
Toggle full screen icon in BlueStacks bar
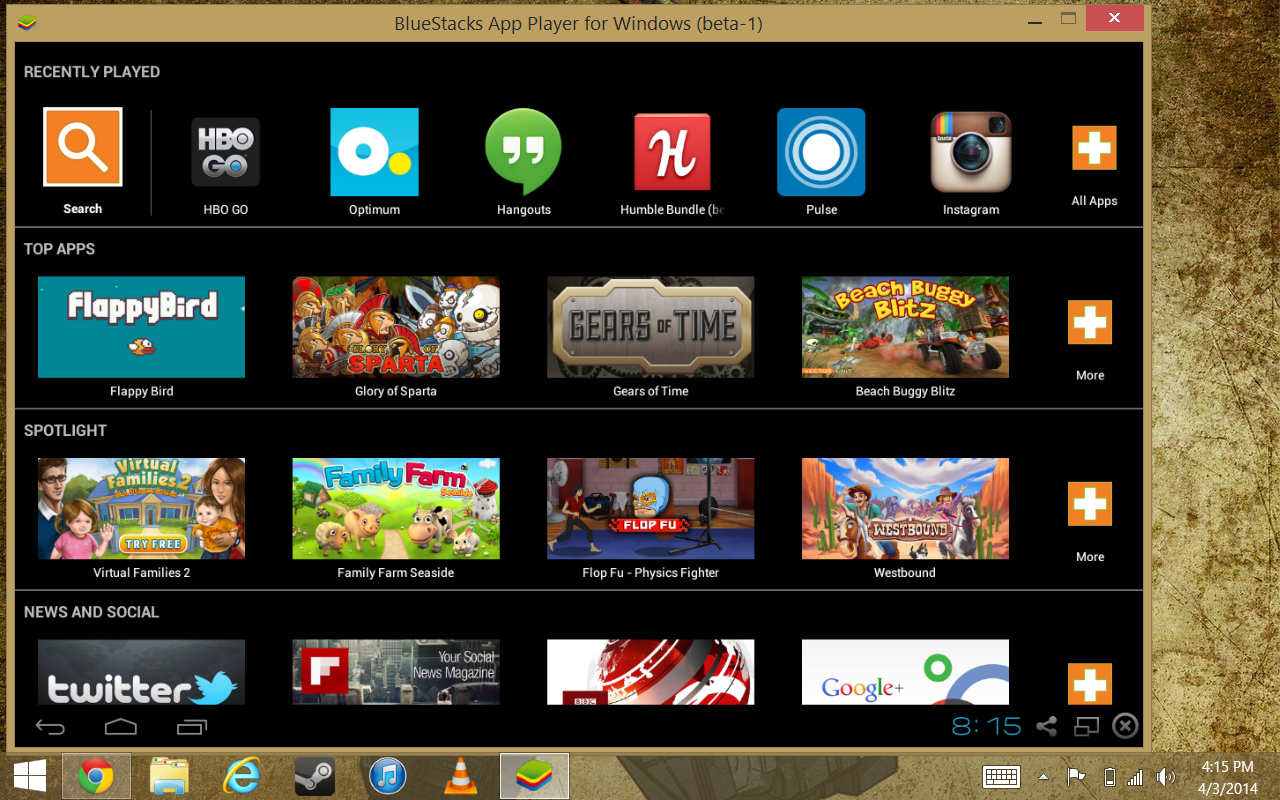pos(1087,726)
